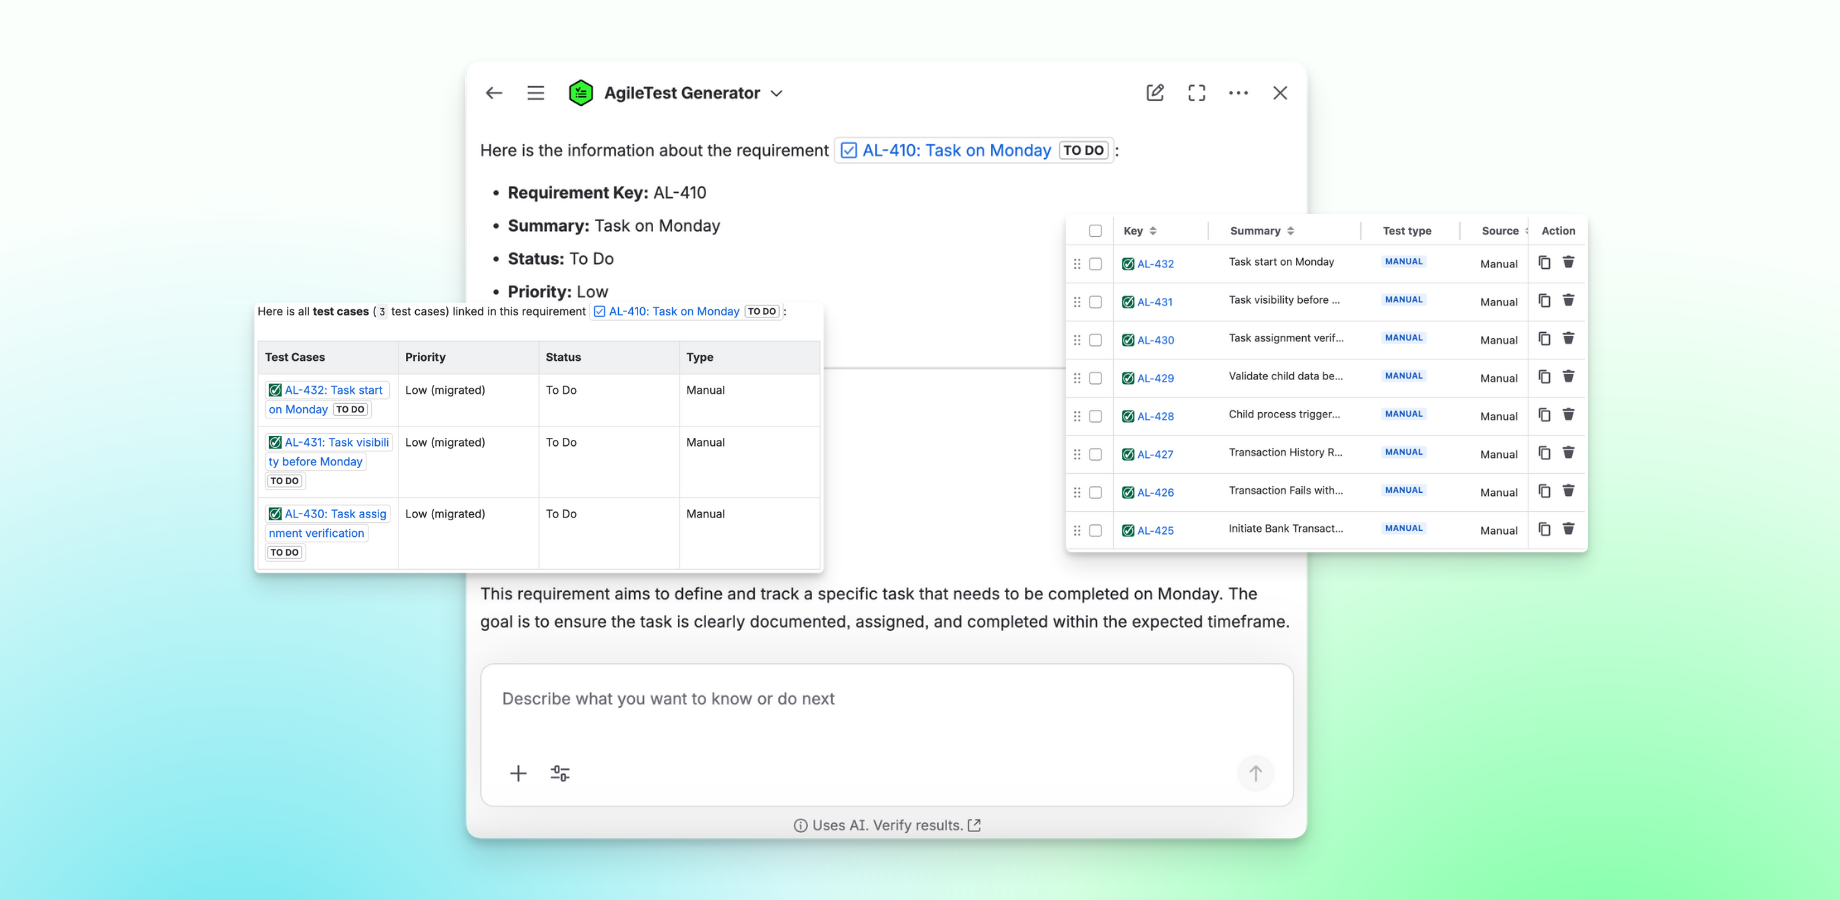Enter fullscreen with expand icon

1197,93
